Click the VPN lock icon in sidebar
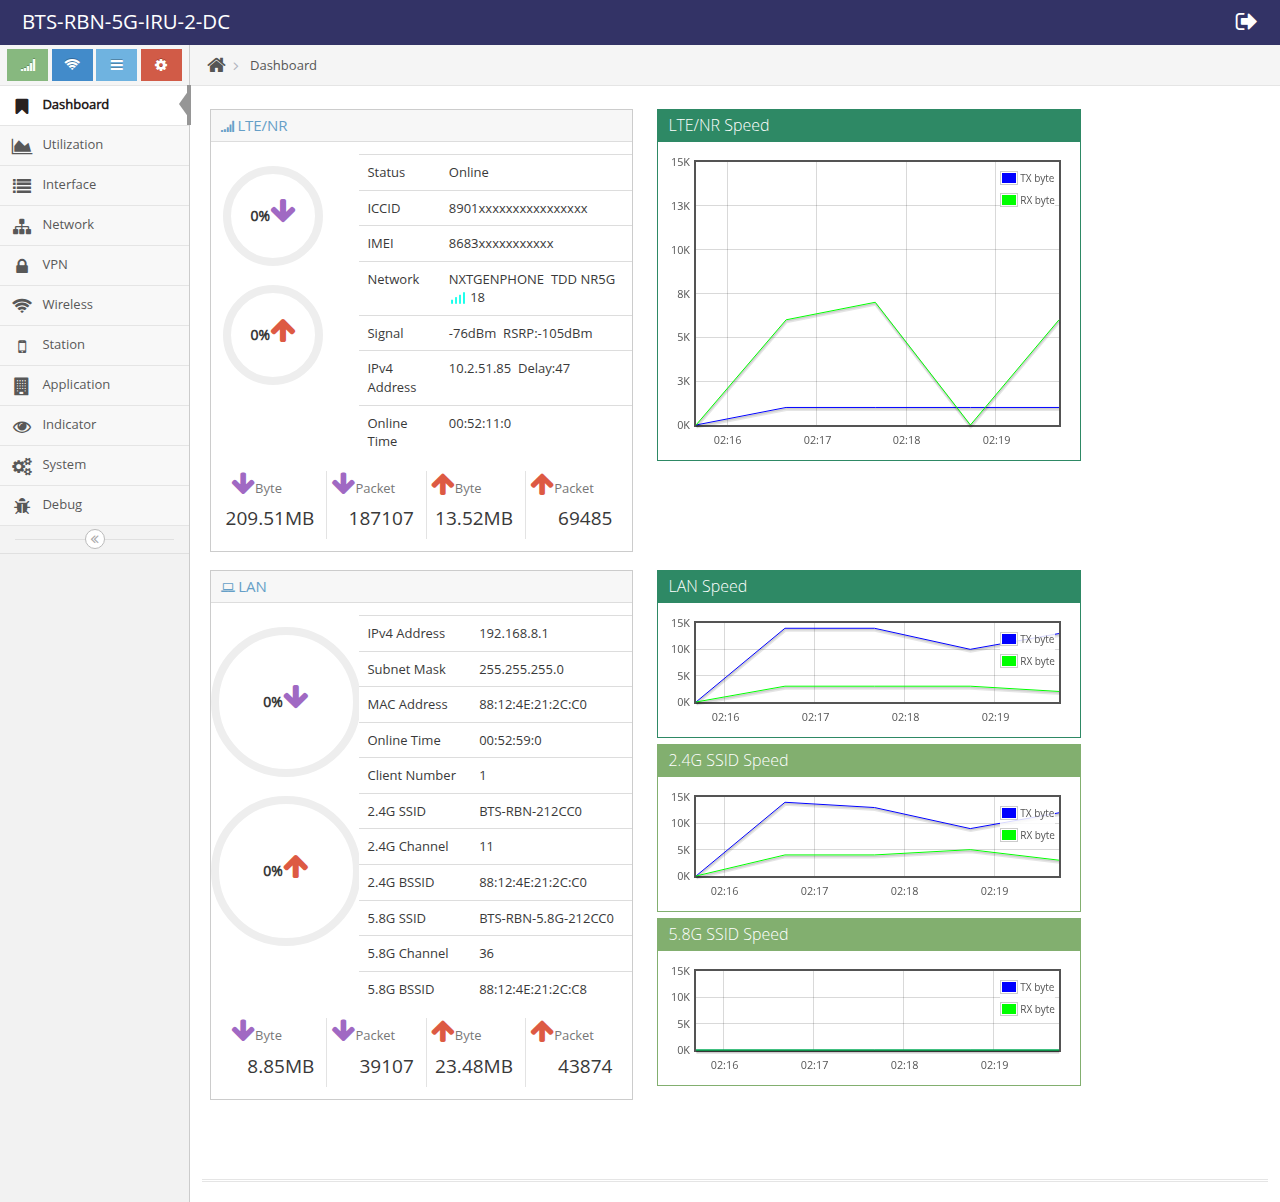The height and width of the screenshot is (1202, 1280). coord(22,266)
